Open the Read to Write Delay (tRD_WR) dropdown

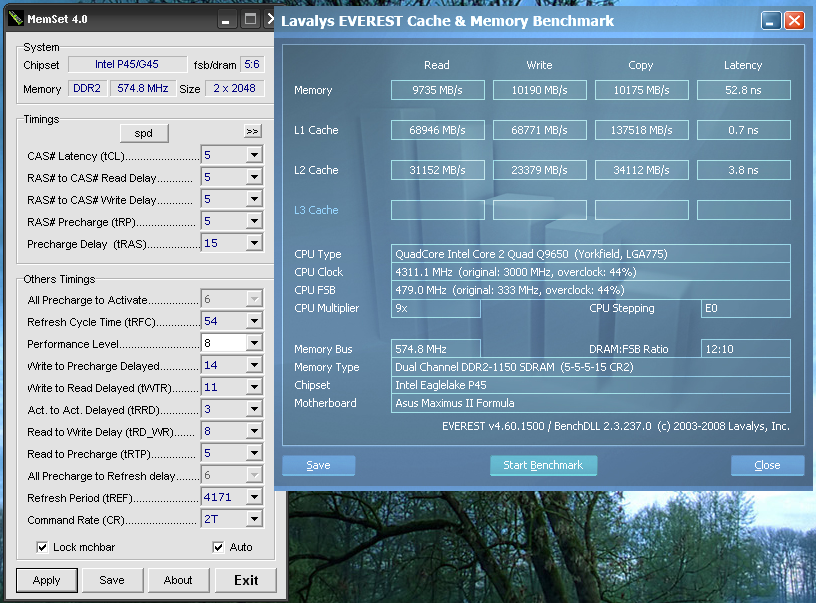[x=254, y=431]
